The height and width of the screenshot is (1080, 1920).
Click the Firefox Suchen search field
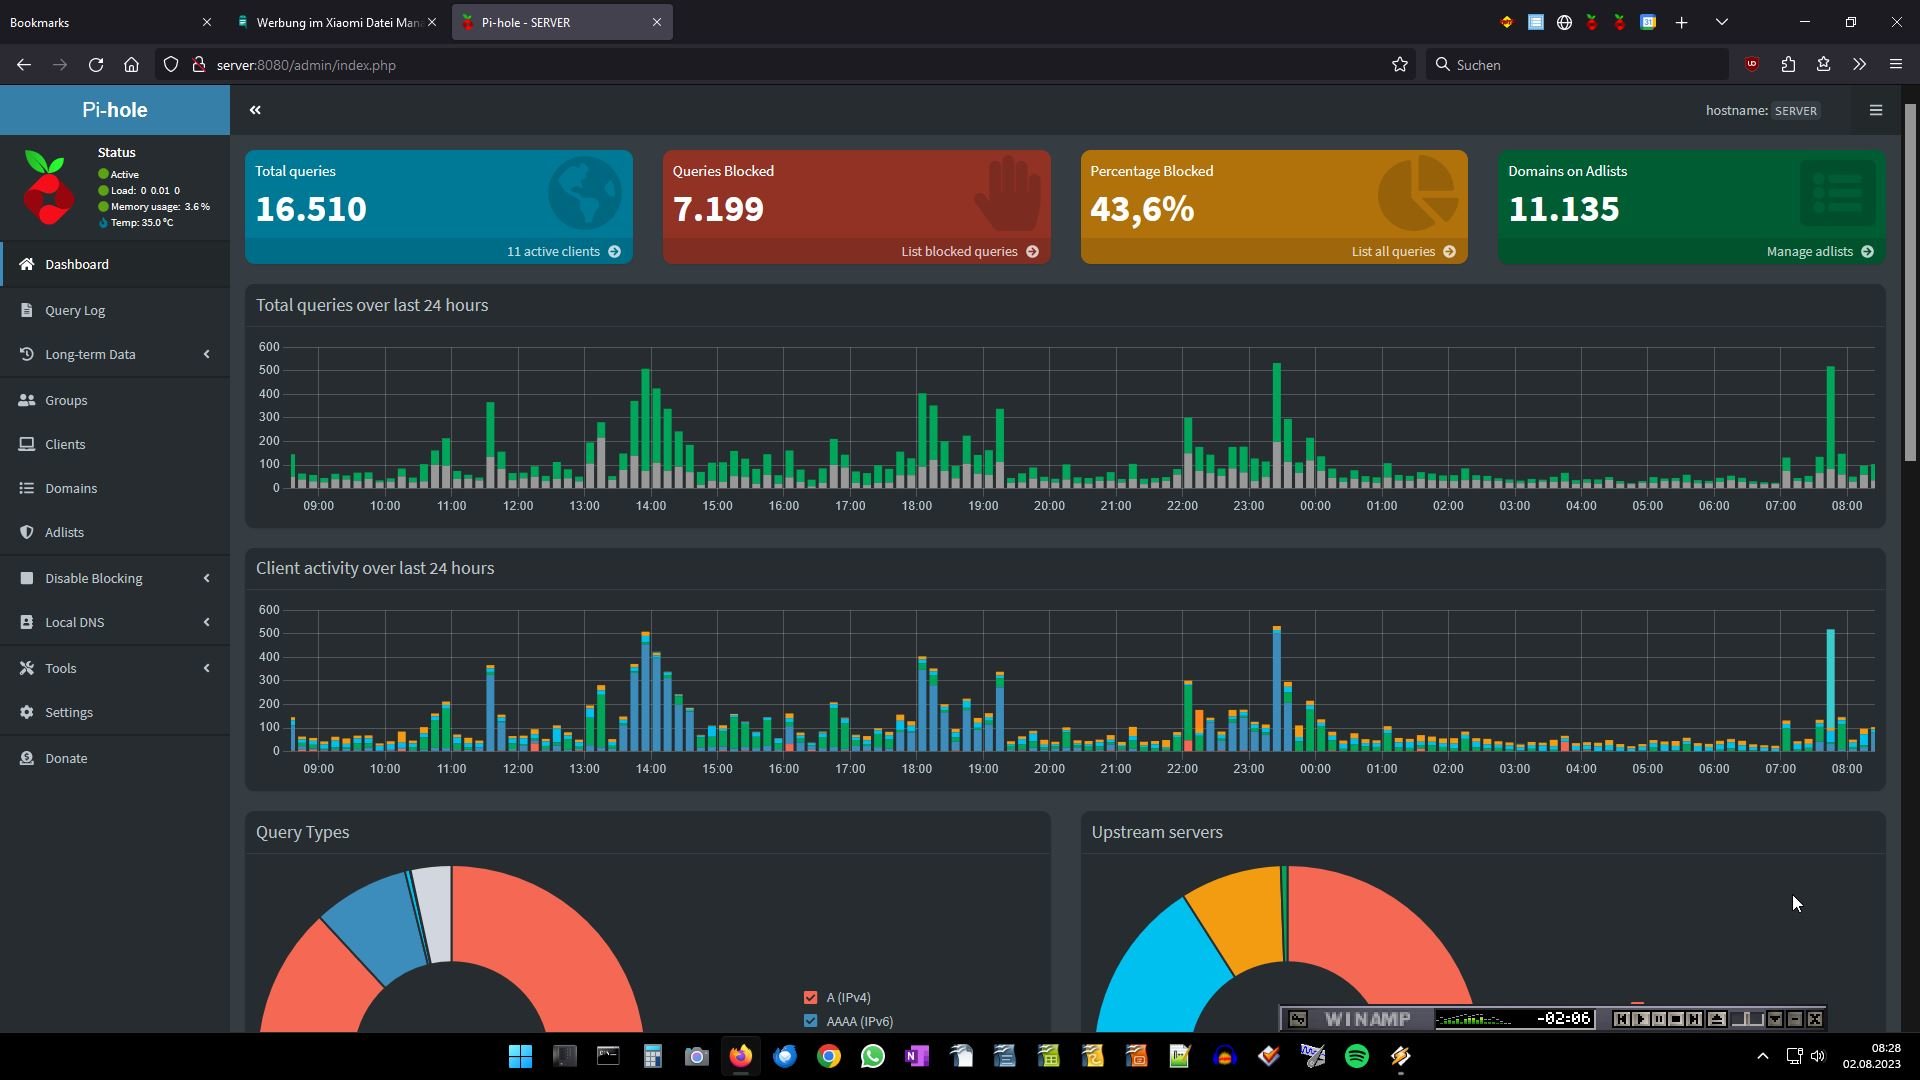pos(1585,65)
